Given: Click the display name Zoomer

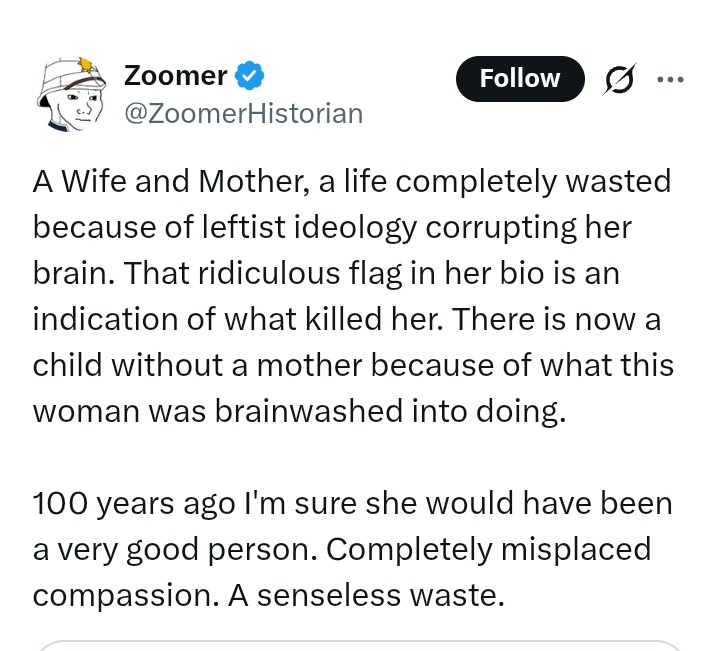Looking at the screenshot, I should (x=175, y=76).
